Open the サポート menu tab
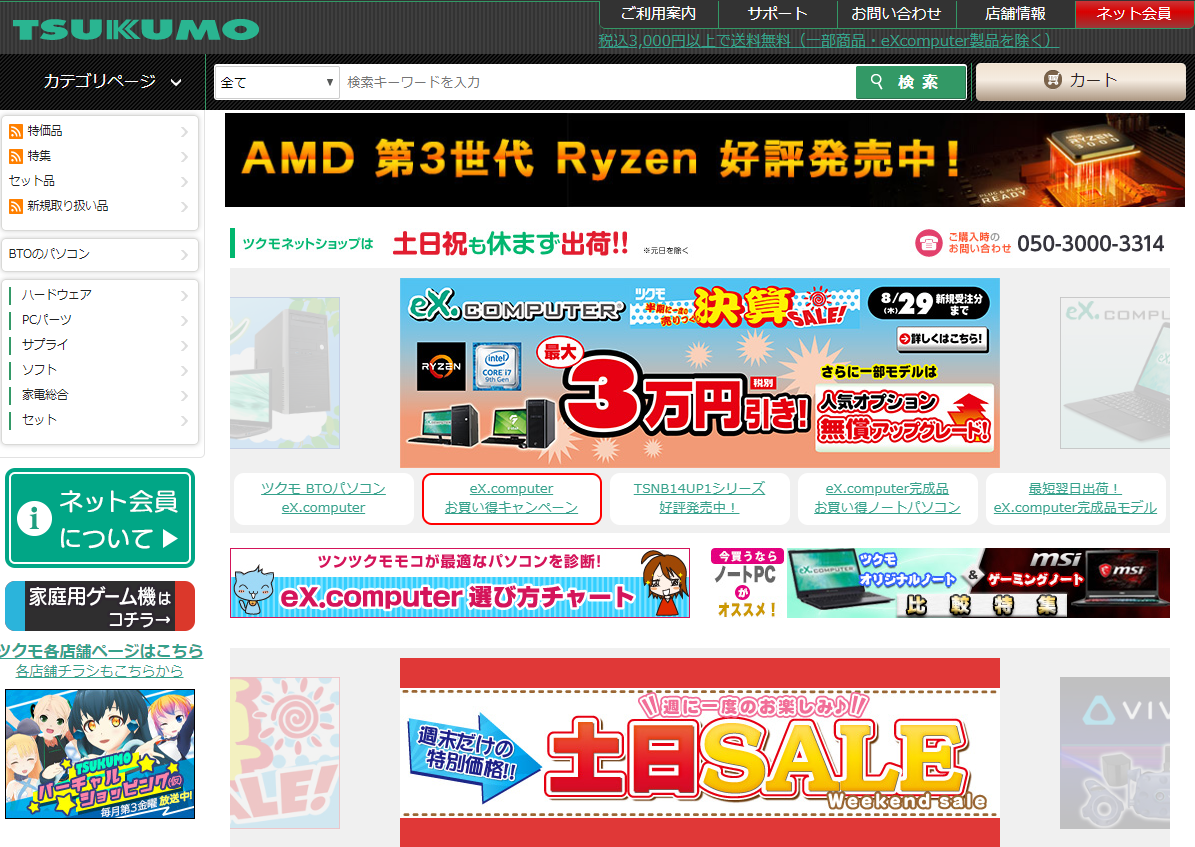Image resolution: width=1195 pixels, height=847 pixels. (777, 14)
